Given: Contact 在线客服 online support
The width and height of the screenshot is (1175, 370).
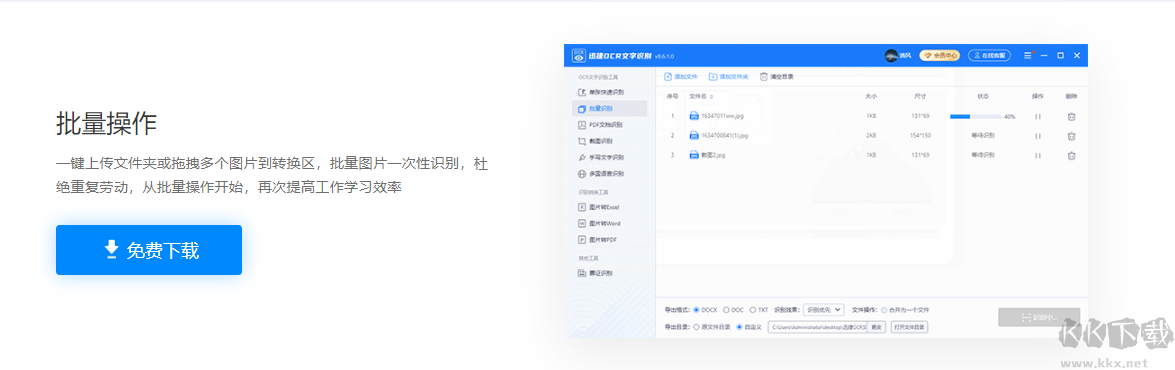Looking at the screenshot, I should (989, 55).
